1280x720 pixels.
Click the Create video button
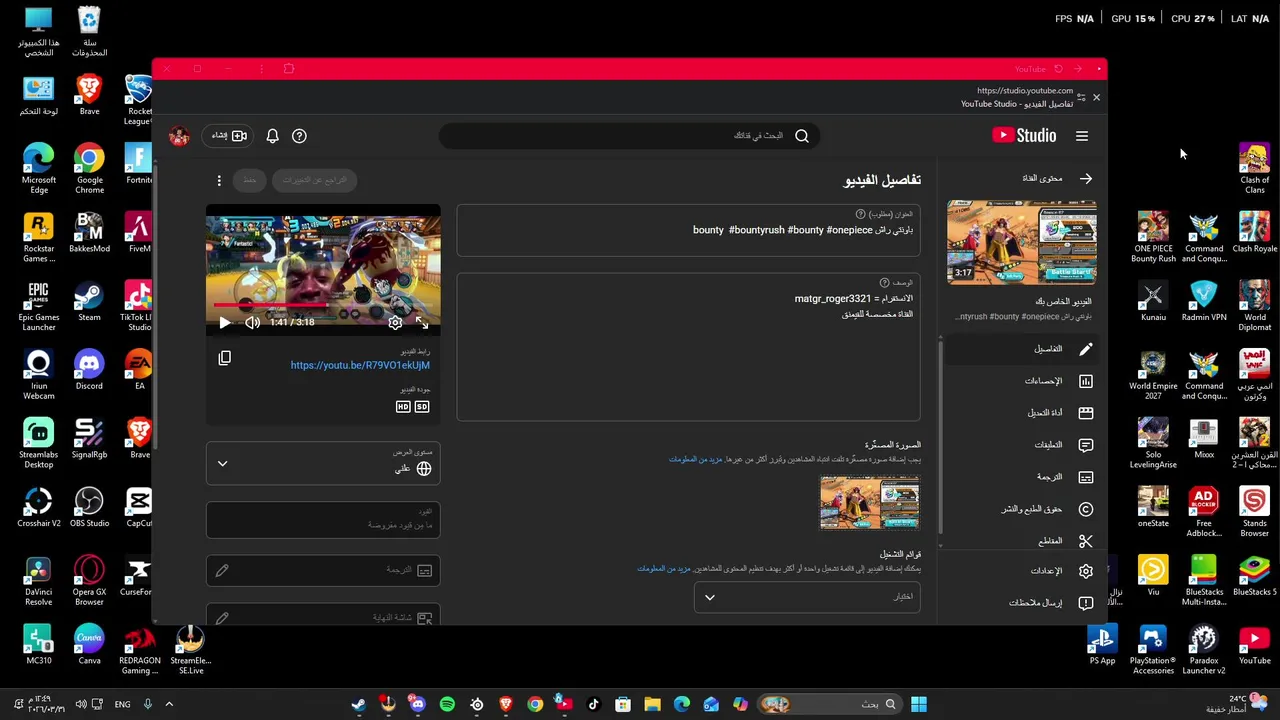point(229,136)
